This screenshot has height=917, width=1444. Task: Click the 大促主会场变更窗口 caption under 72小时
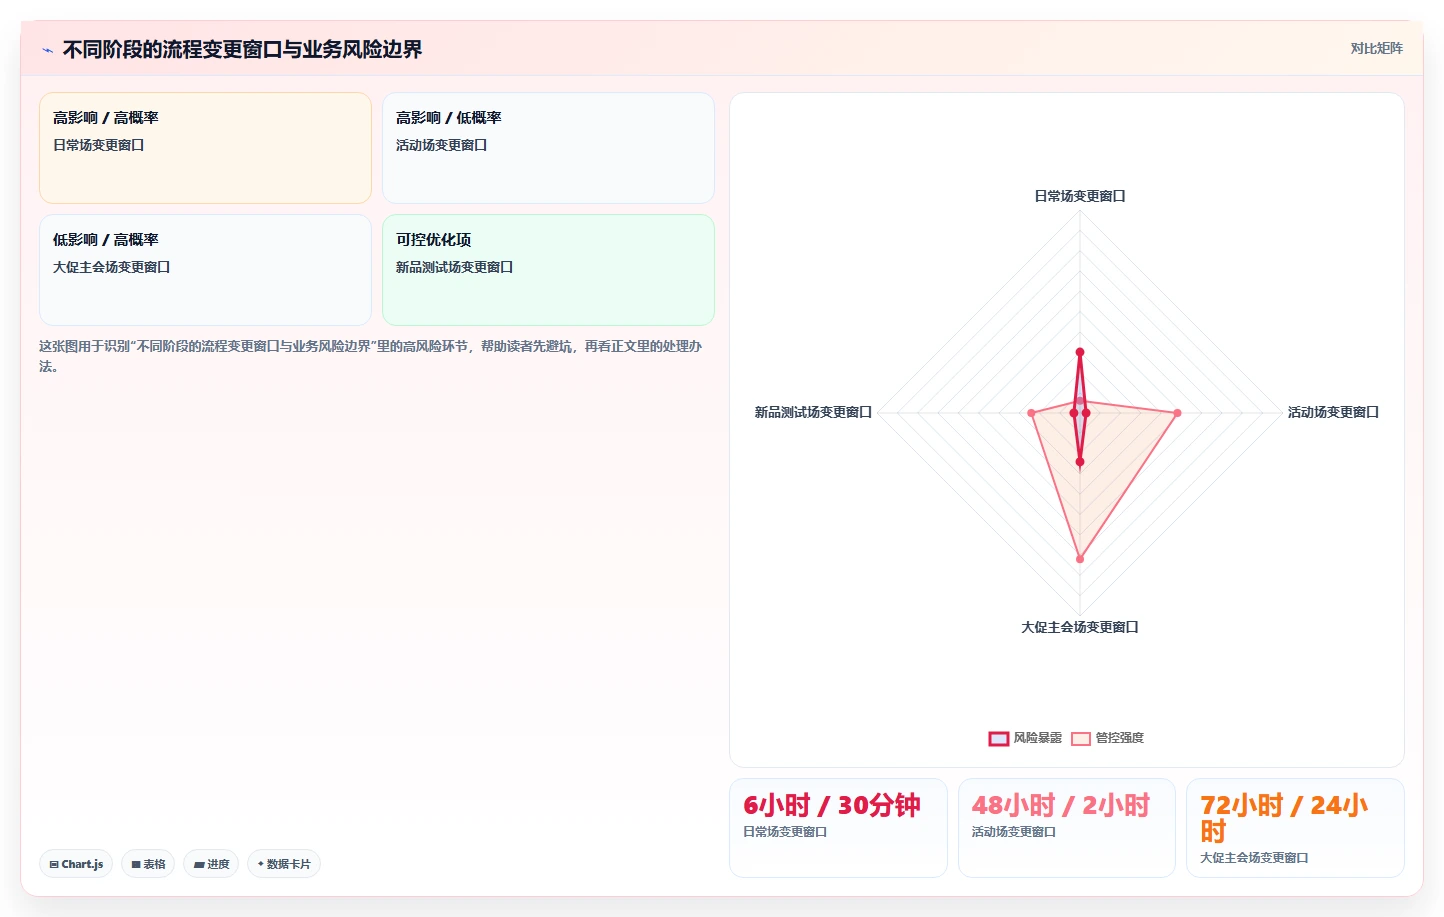[x=1254, y=858]
